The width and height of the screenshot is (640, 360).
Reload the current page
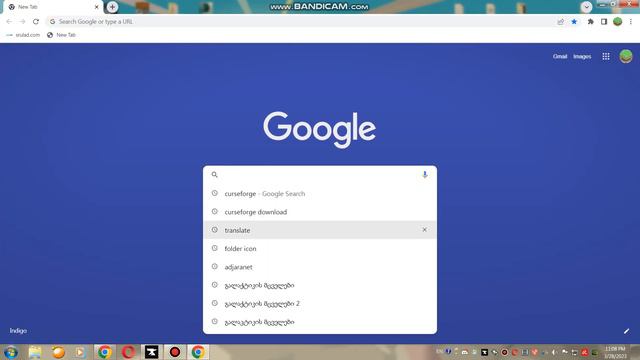[x=36, y=22]
